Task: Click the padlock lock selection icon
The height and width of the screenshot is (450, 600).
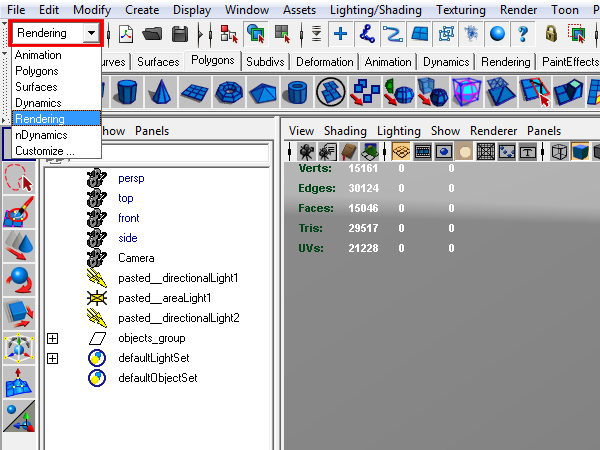Action: click(x=551, y=34)
